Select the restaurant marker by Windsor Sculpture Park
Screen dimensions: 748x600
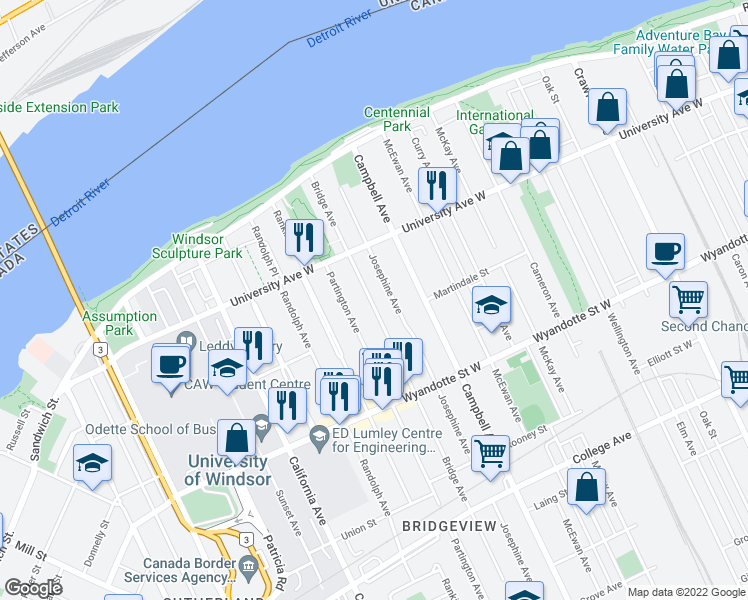pyautogui.click(x=304, y=238)
